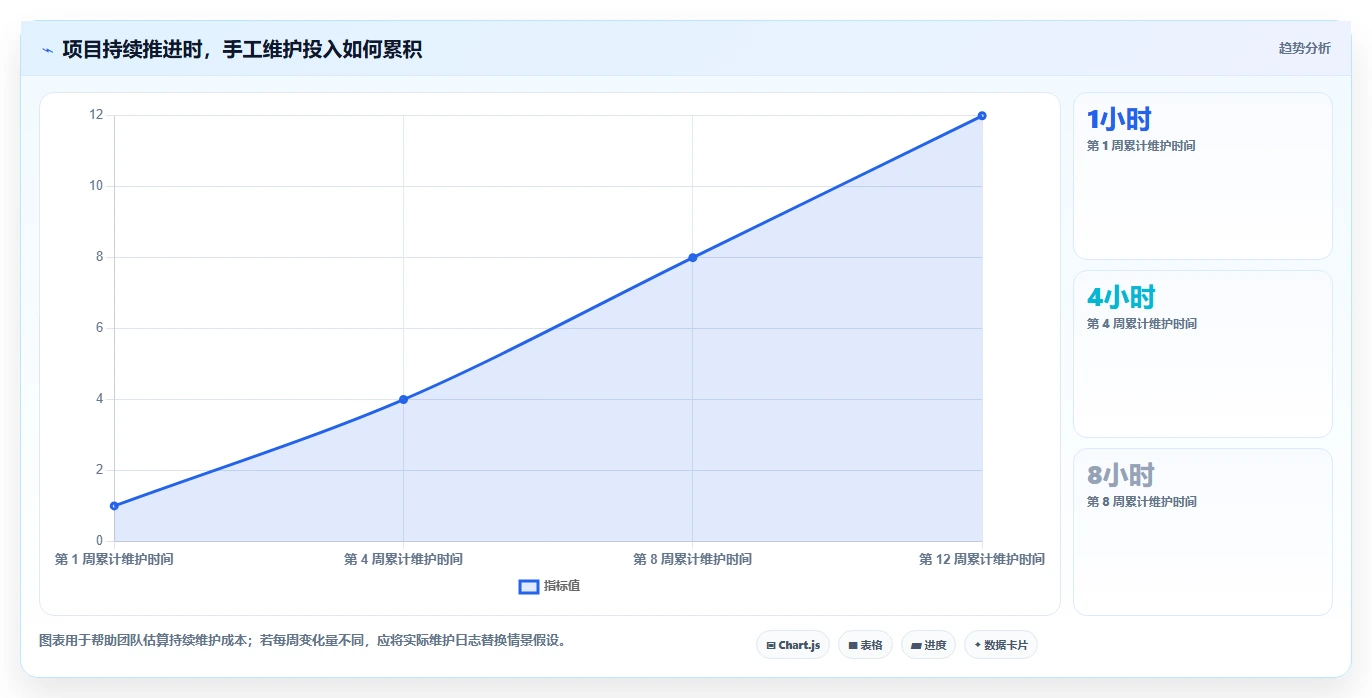Viewport: 1372px width, 698px height.
Task: Toggle the 指标值 legend swatch
Action: (x=529, y=586)
